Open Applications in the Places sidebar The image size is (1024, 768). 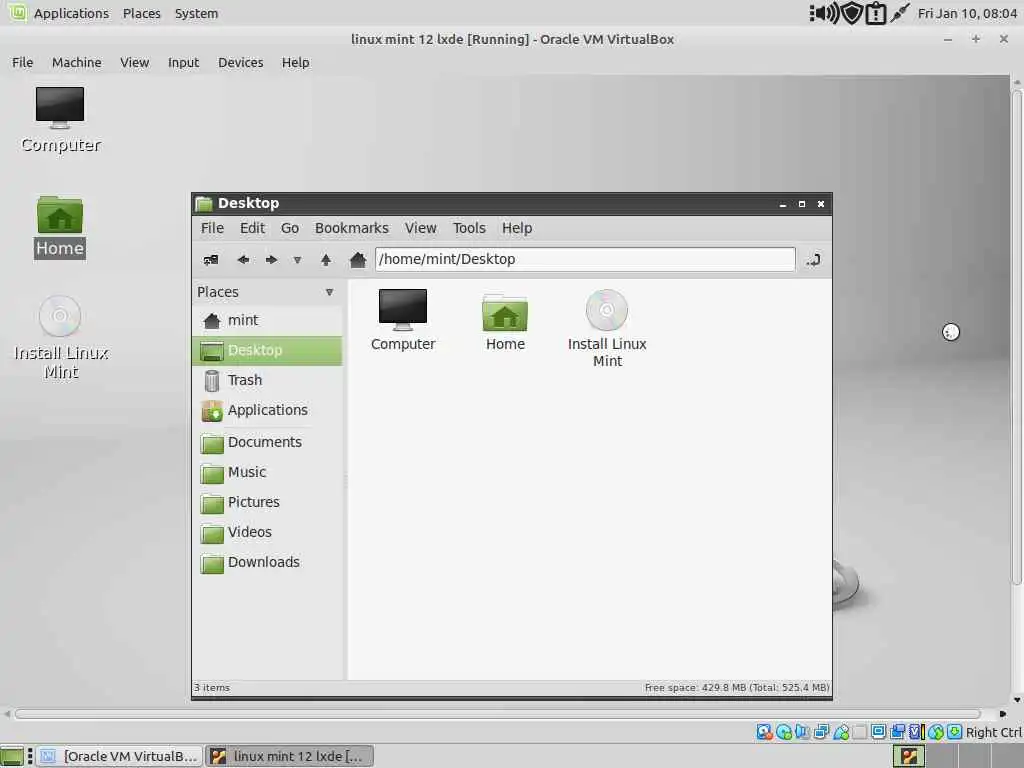coord(267,410)
